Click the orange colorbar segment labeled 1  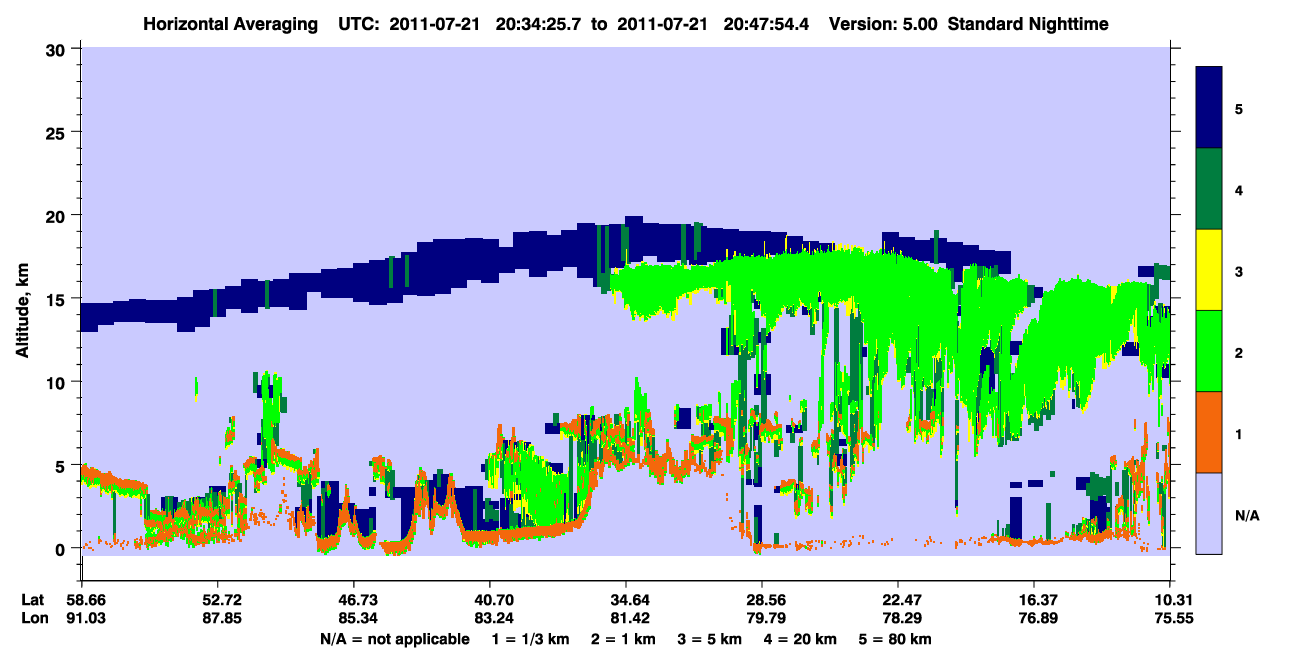click(1209, 432)
